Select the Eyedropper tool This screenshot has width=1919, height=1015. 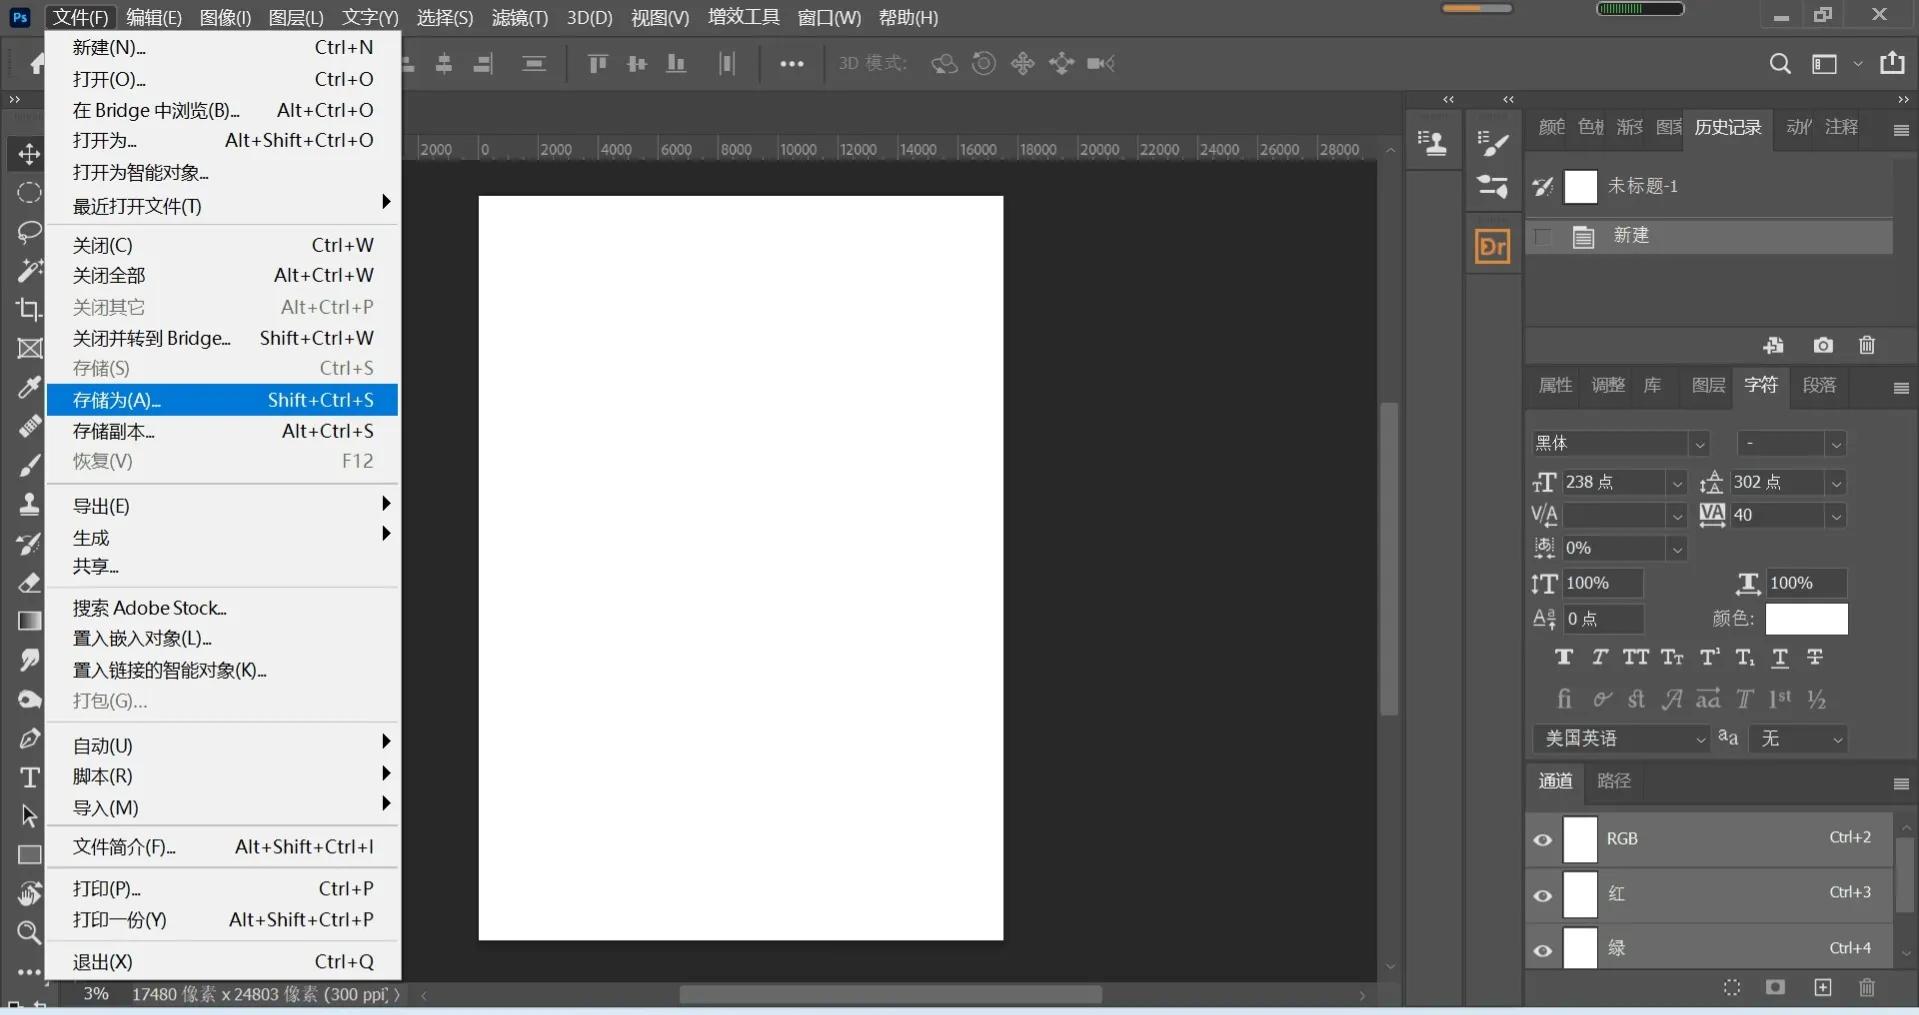point(29,387)
